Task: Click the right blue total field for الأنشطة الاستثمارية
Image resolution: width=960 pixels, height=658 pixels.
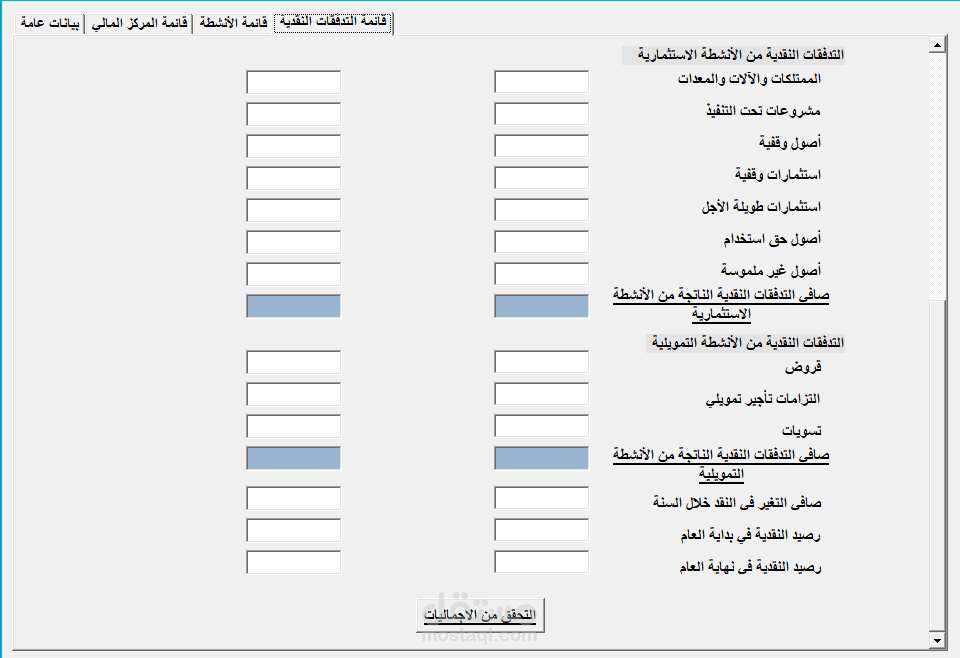Action: coord(541,306)
